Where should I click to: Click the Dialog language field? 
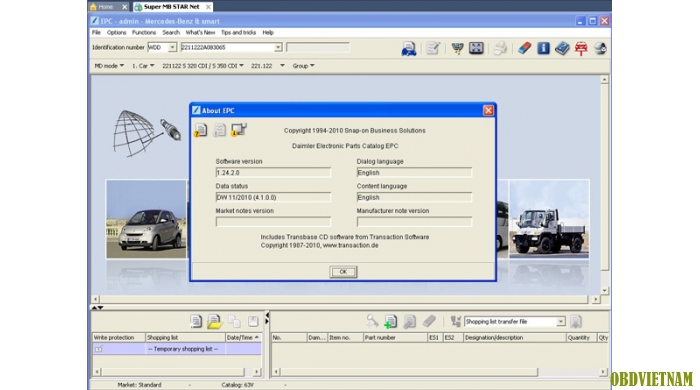coord(414,173)
